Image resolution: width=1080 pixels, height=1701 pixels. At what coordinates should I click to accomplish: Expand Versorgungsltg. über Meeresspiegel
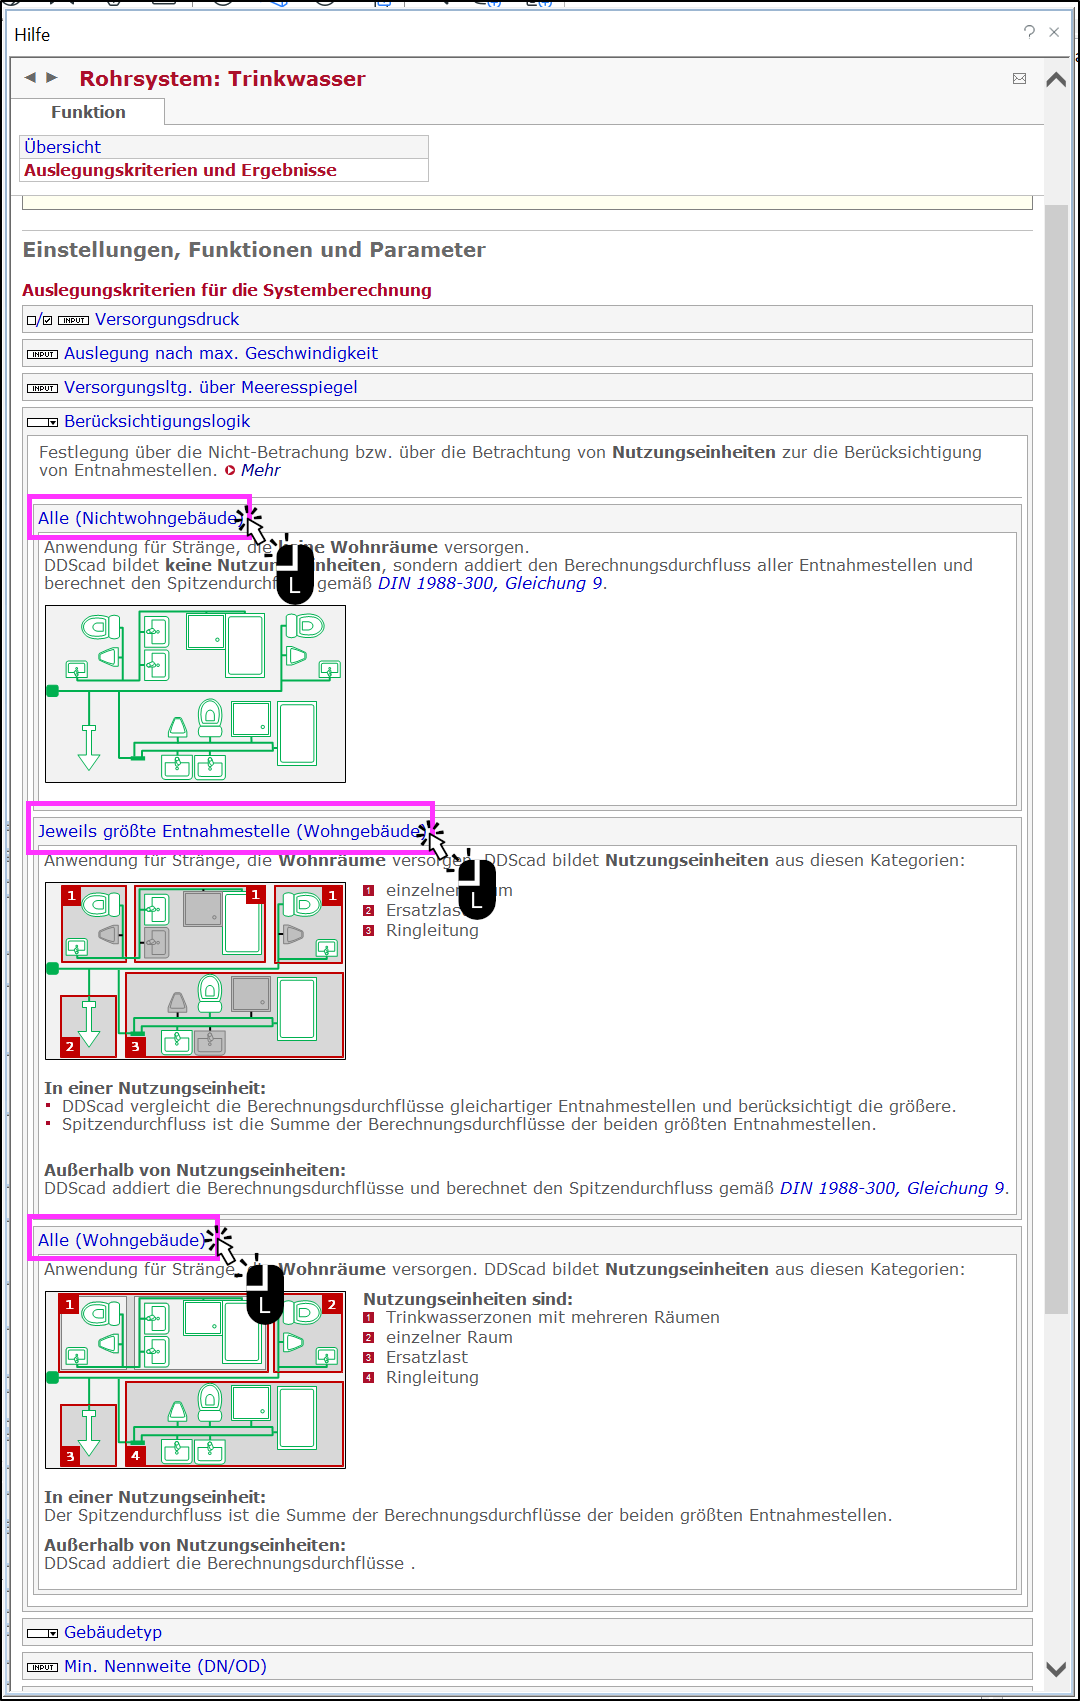[210, 387]
